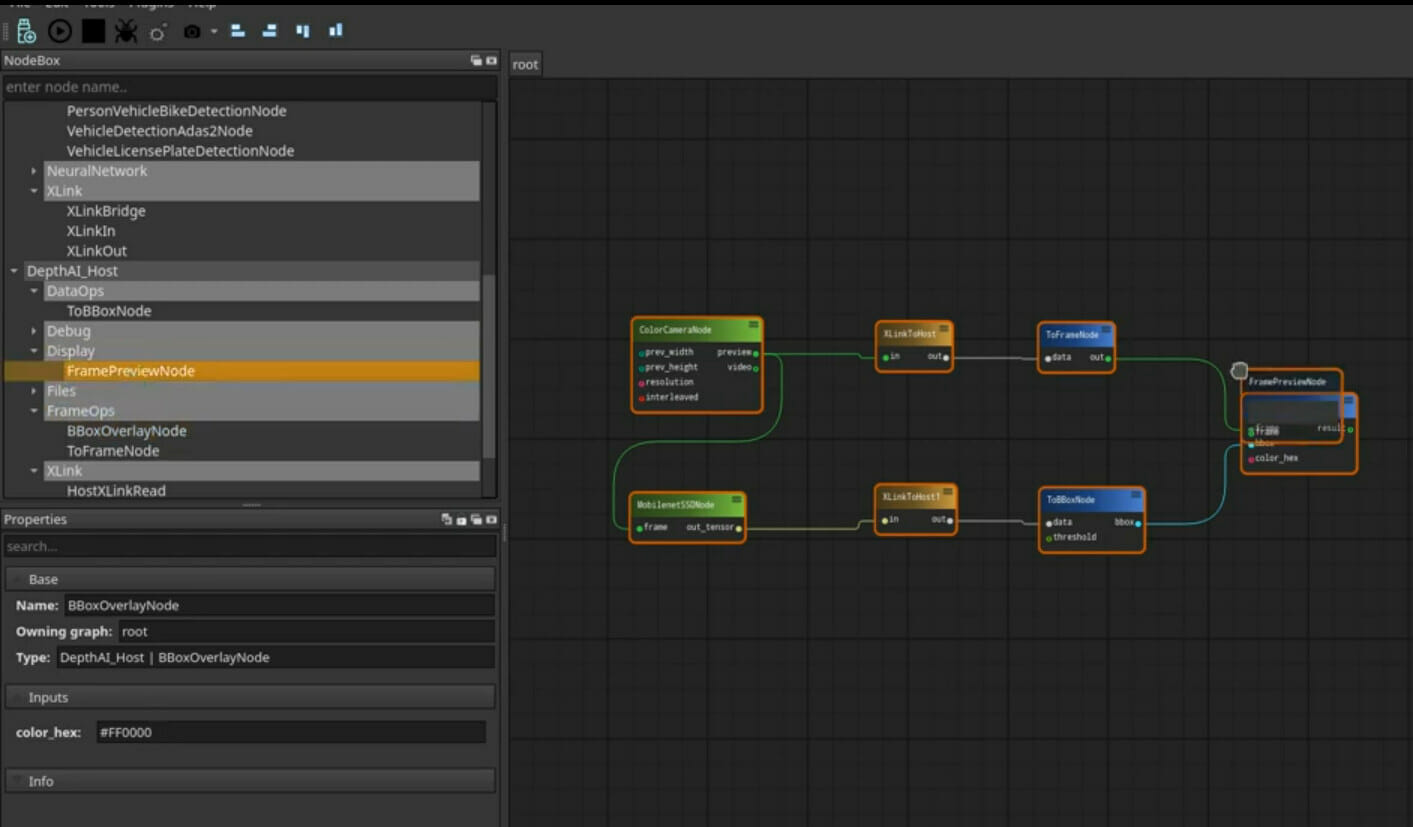Viewport: 1413px width, 827px height.
Task: Close the Properties panel
Action: pos(491,520)
